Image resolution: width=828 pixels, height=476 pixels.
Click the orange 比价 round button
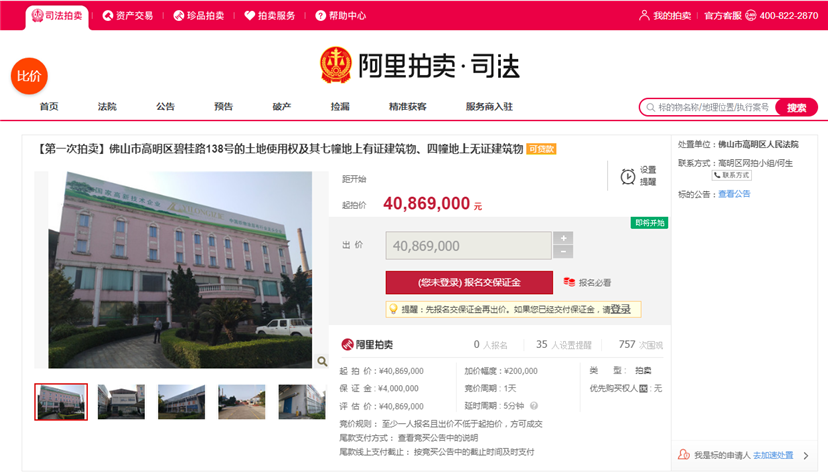pos(29,76)
